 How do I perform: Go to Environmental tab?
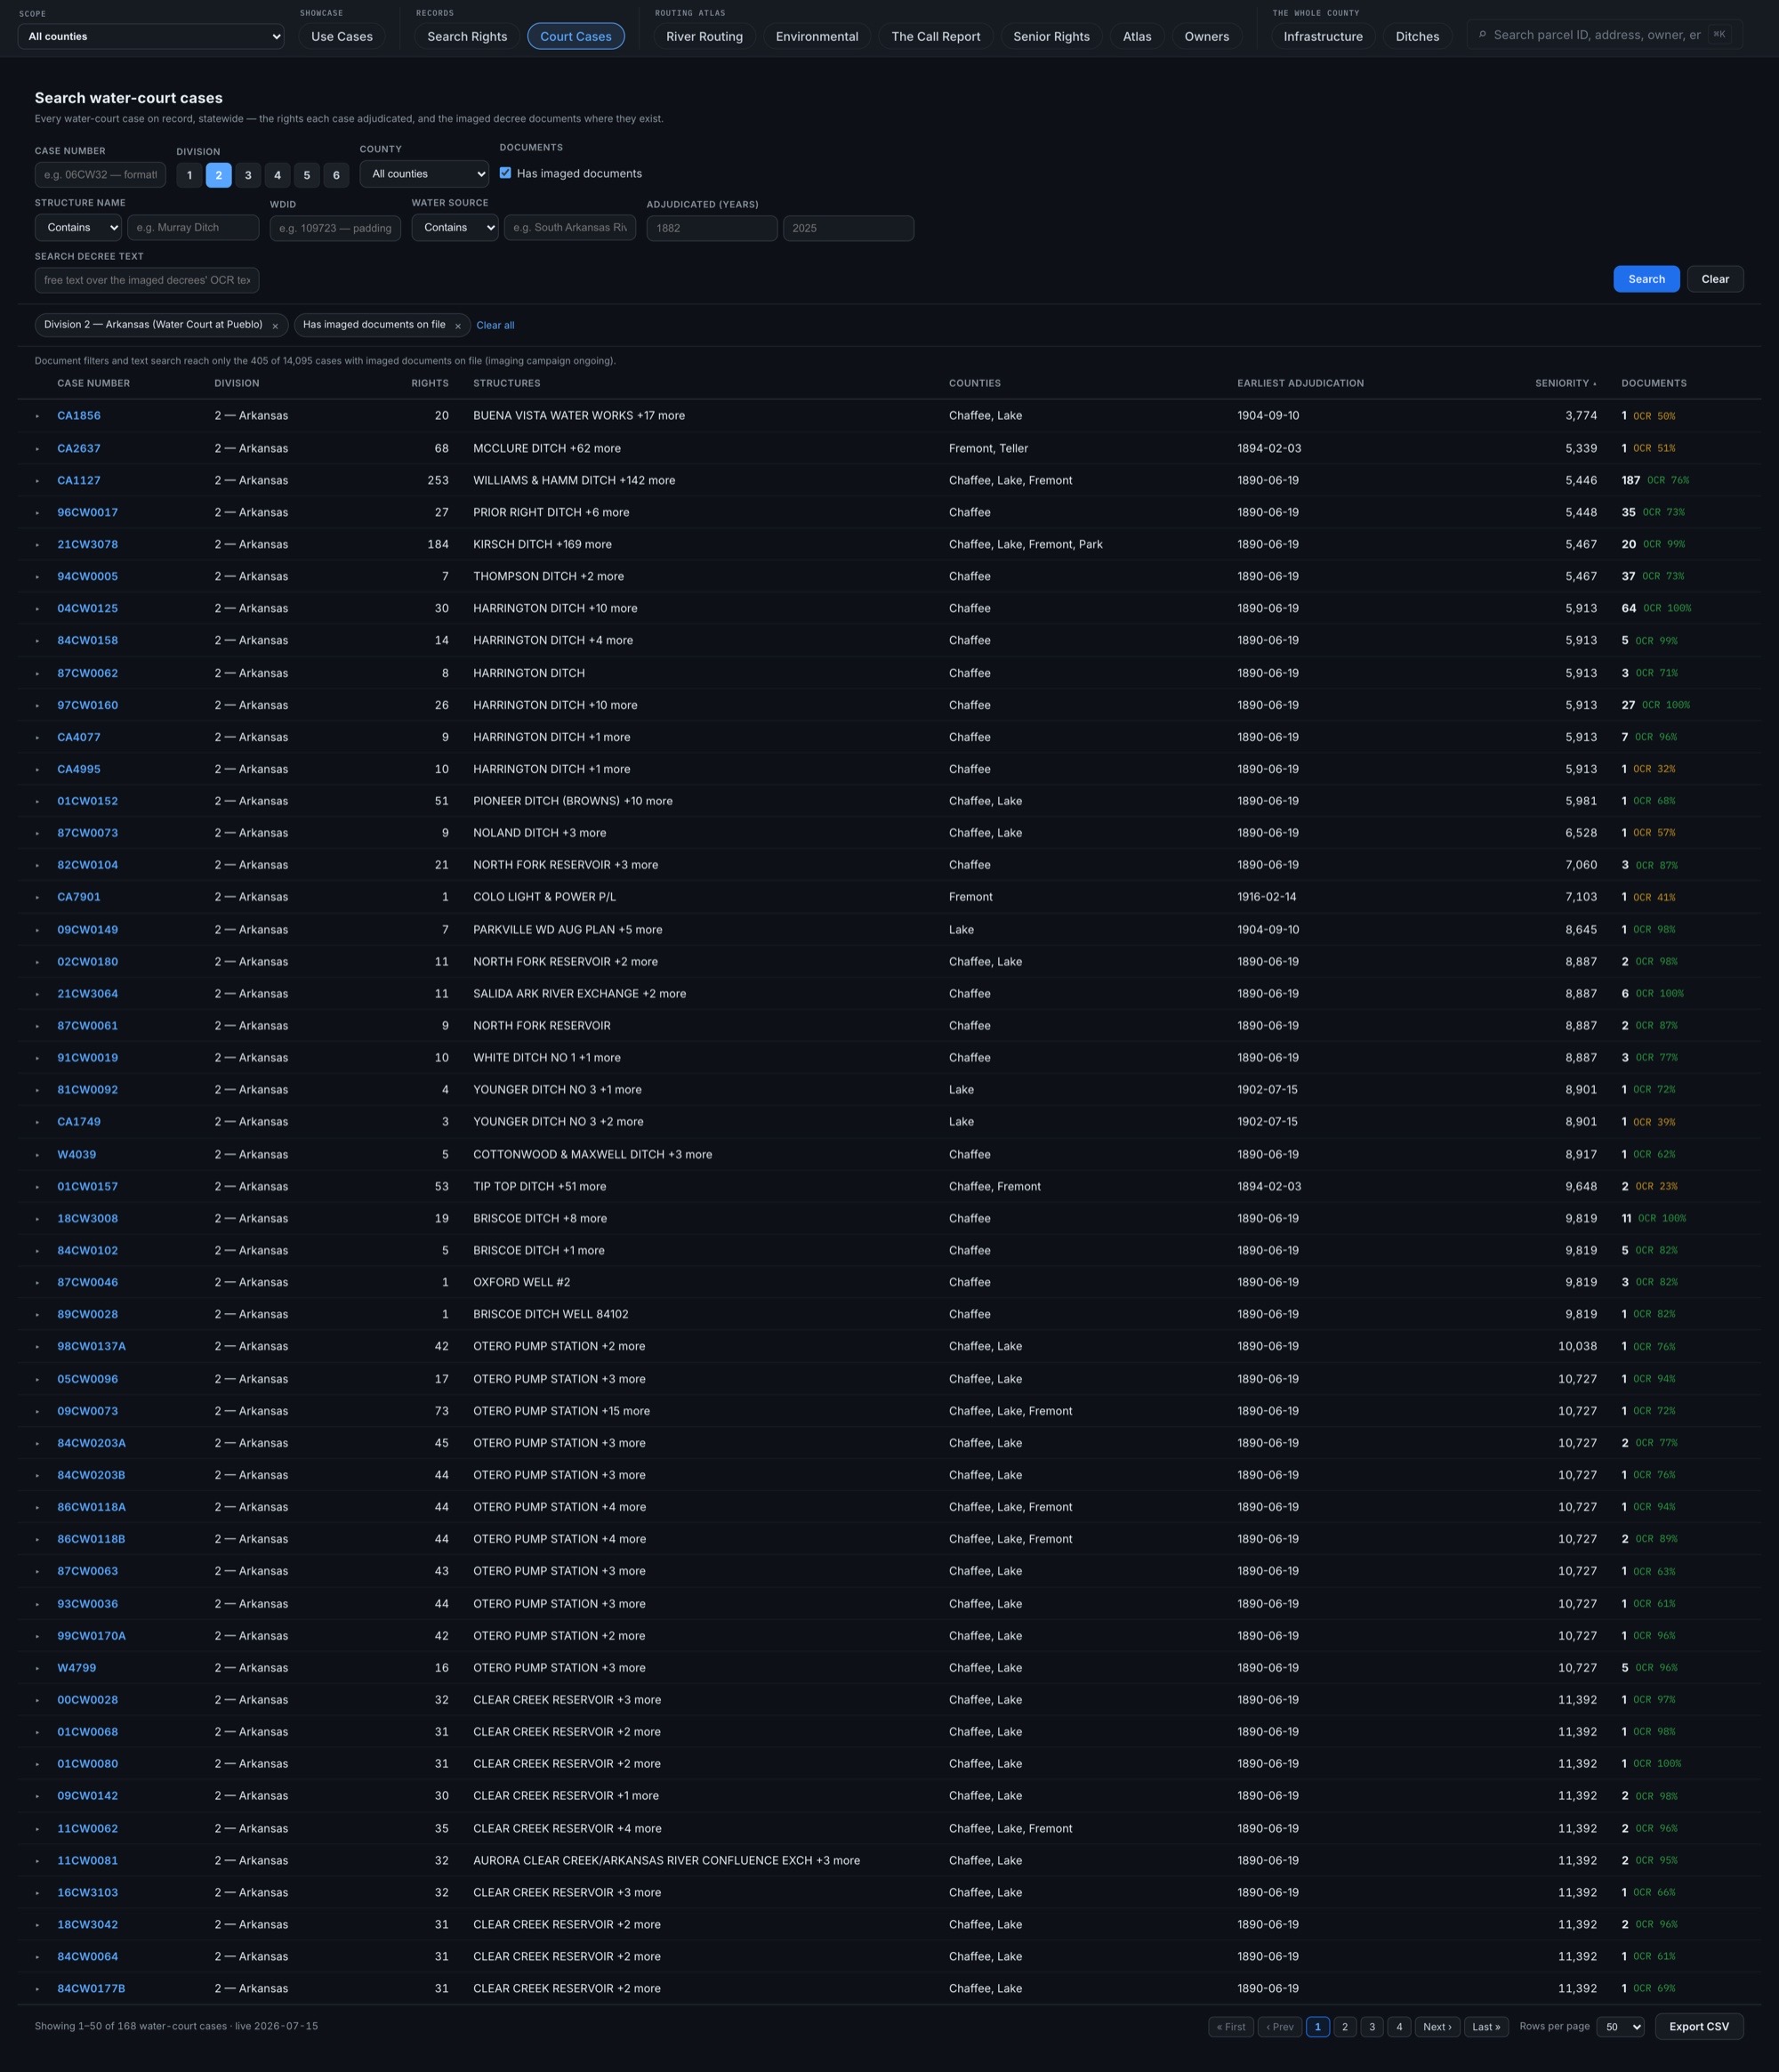pos(817,37)
